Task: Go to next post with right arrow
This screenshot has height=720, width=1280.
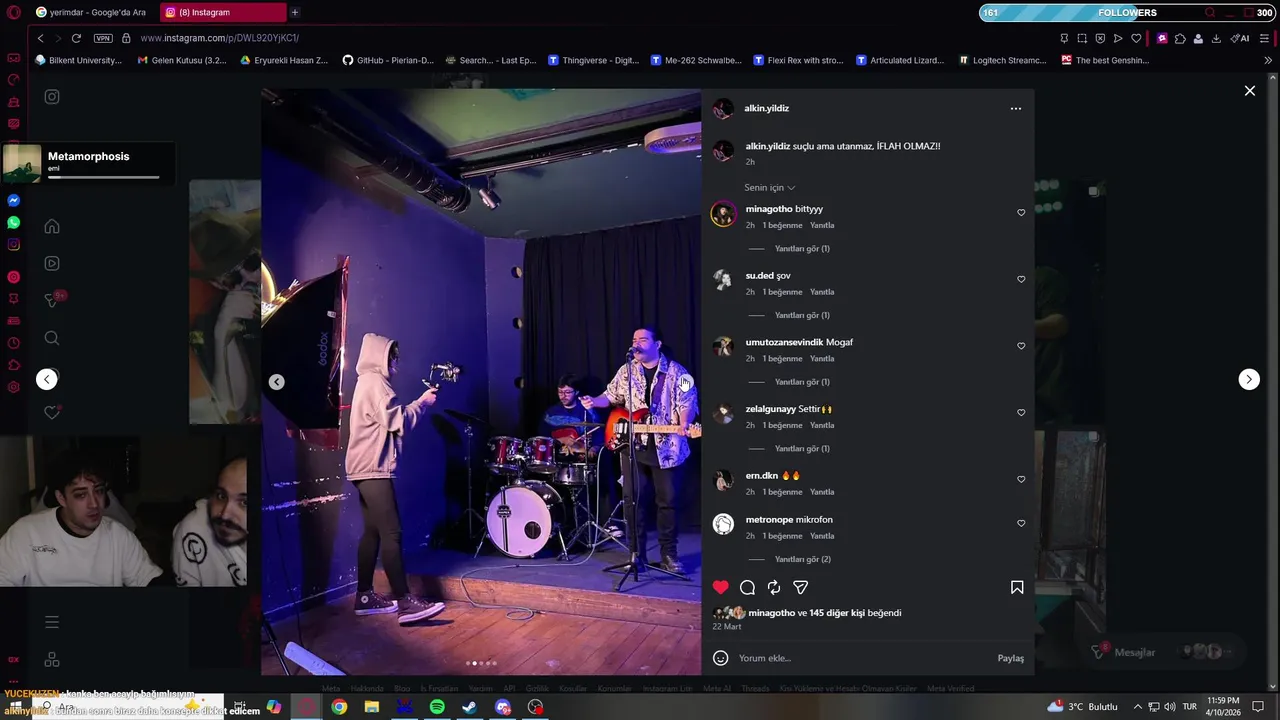Action: click(x=1249, y=379)
